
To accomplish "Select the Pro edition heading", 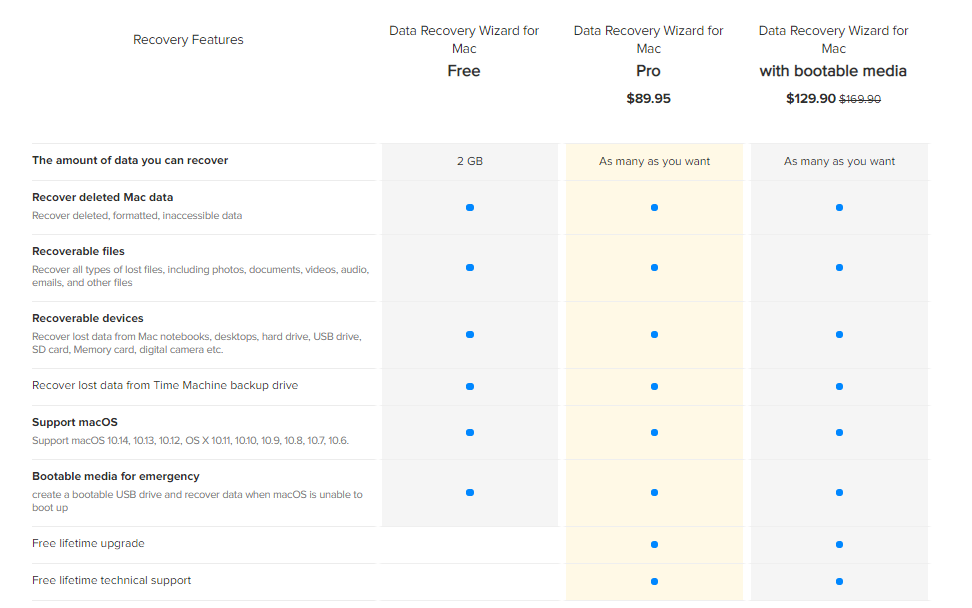I will click(648, 71).
